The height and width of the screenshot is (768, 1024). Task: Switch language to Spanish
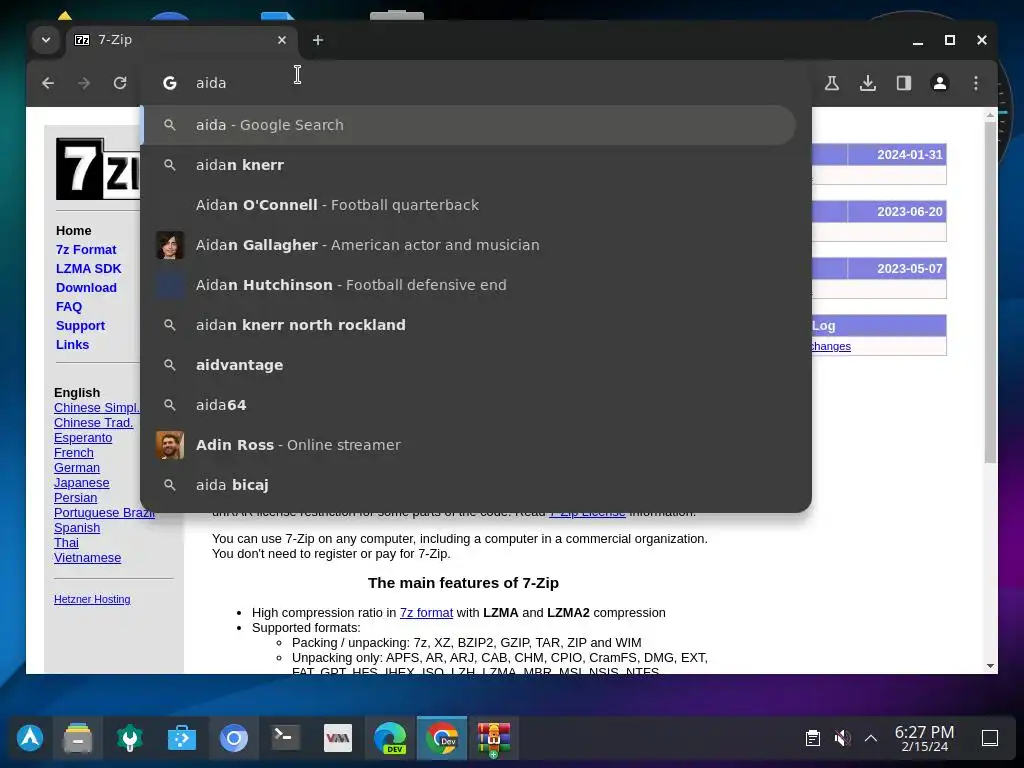76,528
